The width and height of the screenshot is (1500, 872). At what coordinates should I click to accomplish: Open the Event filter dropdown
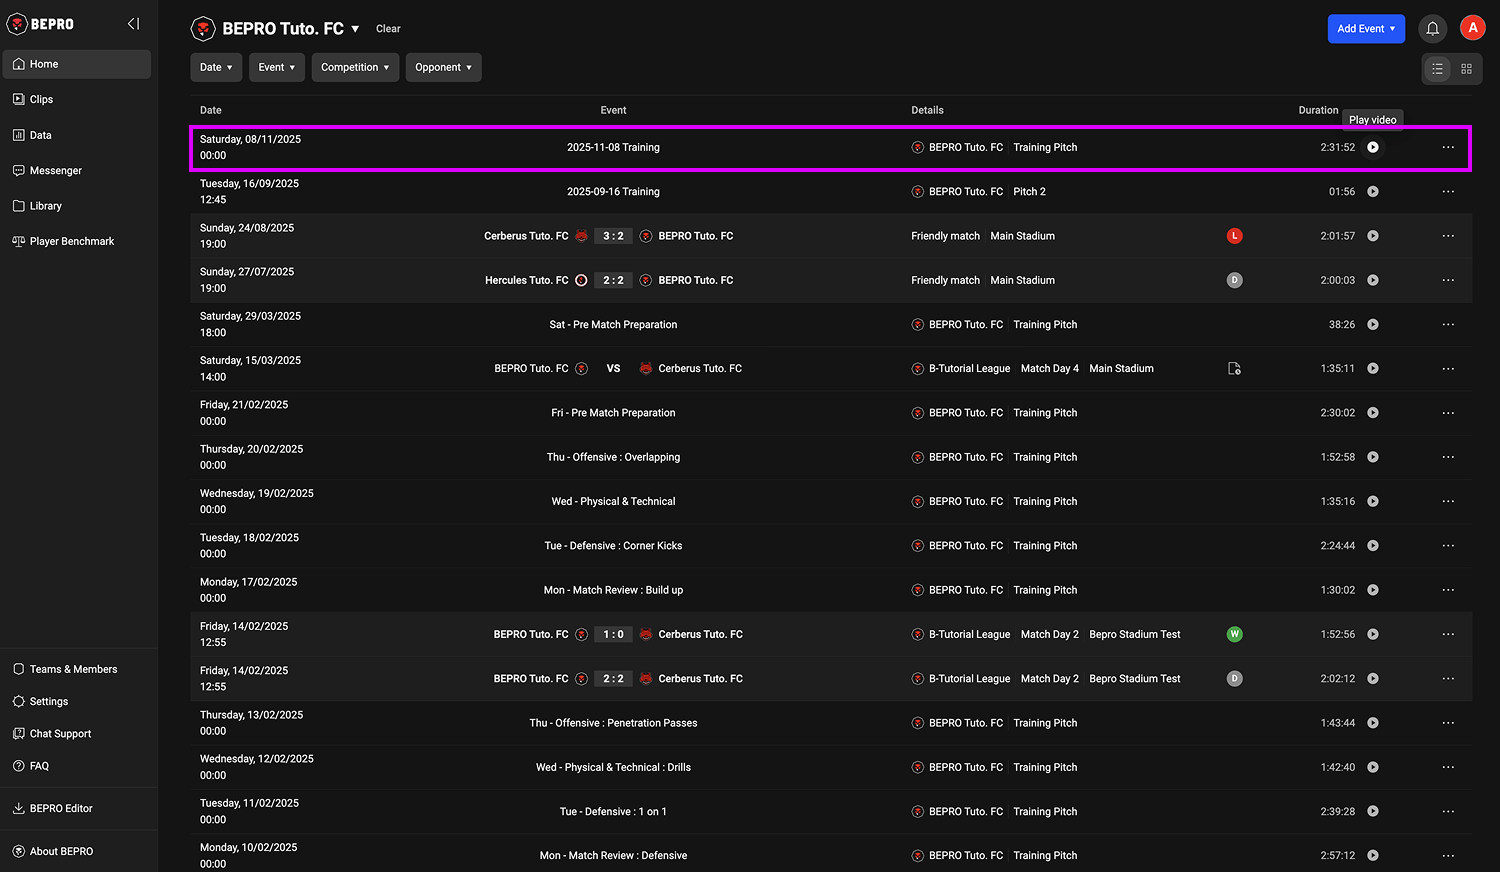pos(277,67)
